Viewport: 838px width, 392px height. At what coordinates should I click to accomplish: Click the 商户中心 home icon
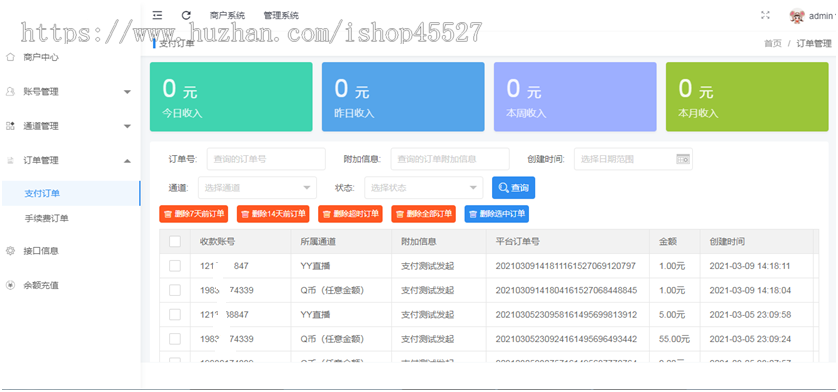10,57
